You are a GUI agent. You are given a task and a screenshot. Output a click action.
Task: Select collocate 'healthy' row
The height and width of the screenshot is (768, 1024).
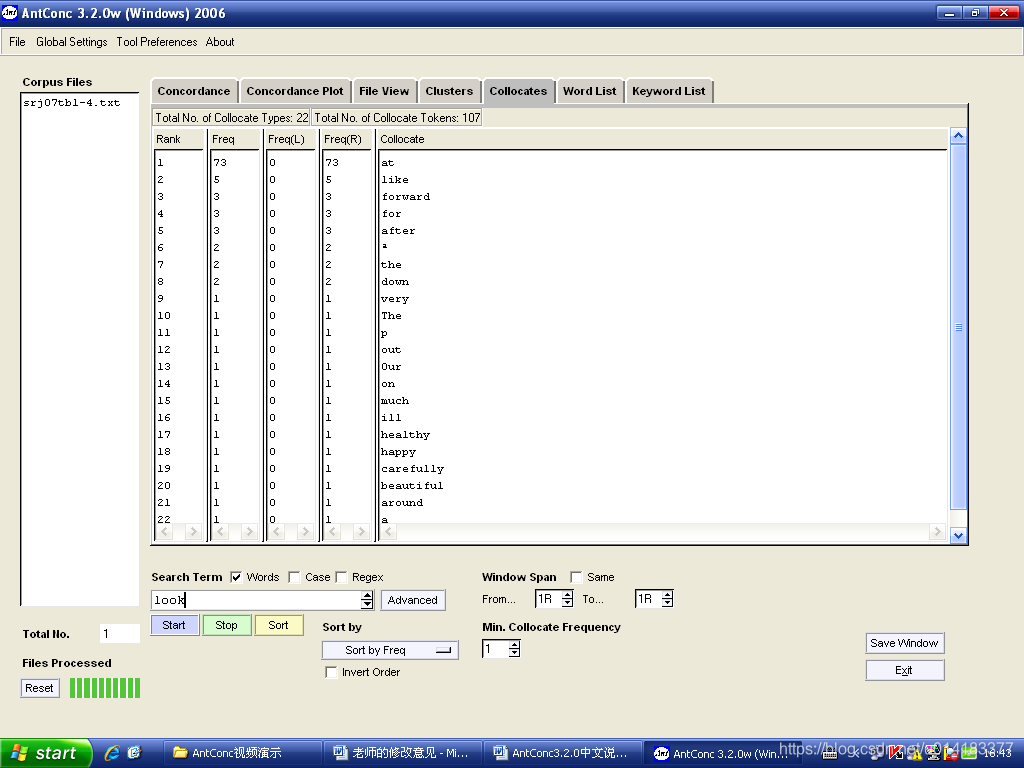[406, 435]
